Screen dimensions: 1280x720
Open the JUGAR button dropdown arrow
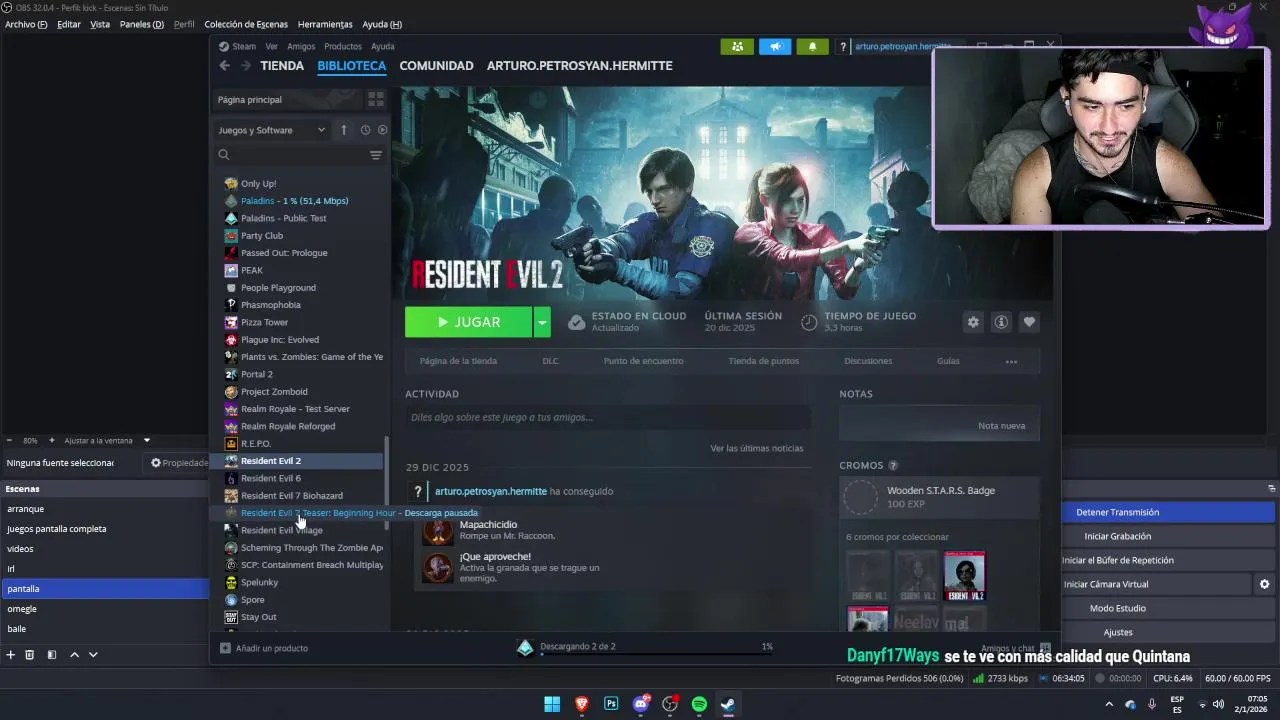tap(541, 322)
